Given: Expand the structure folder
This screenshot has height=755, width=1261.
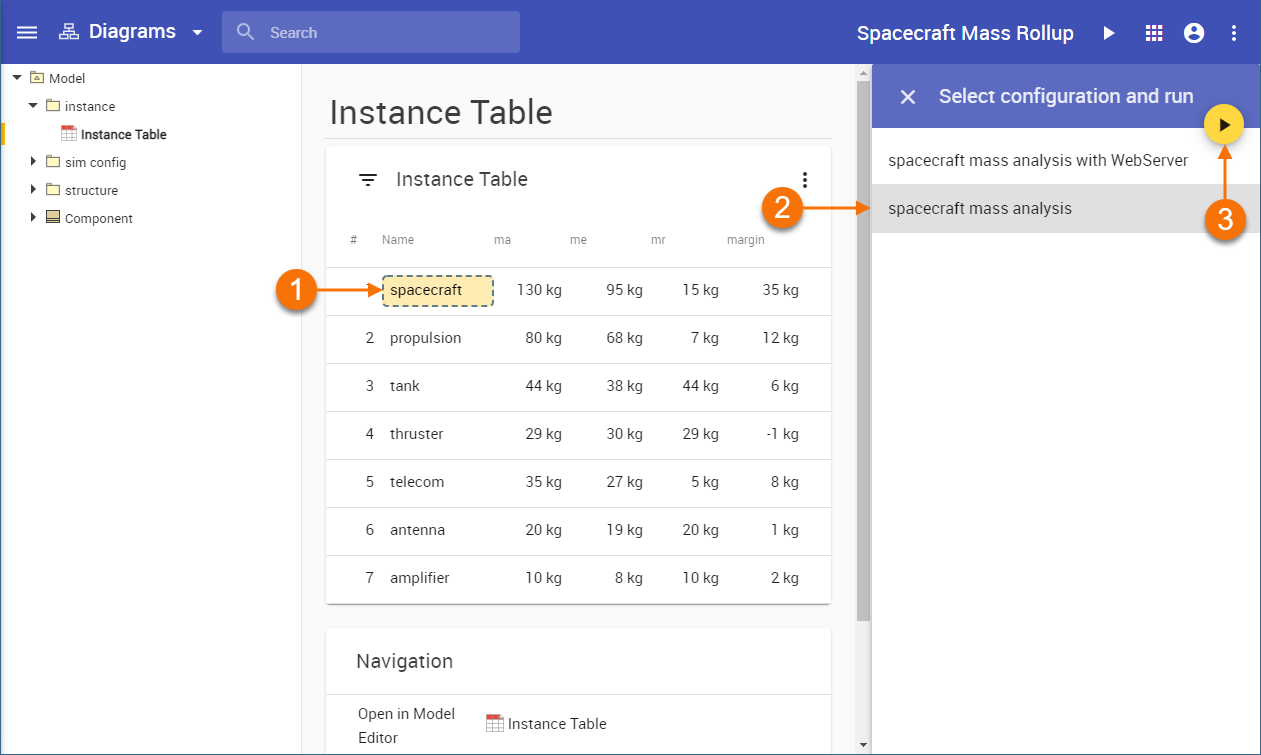Looking at the screenshot, I should pyautogui.click(x=33, y=190).
